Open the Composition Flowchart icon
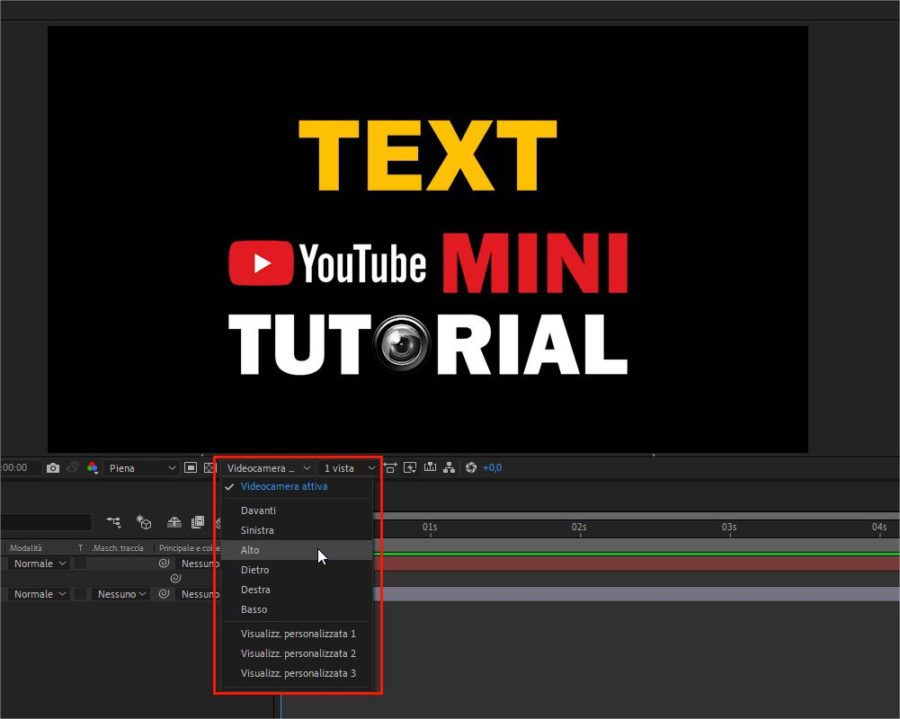900x719 pixels. [x=449, y=467]
